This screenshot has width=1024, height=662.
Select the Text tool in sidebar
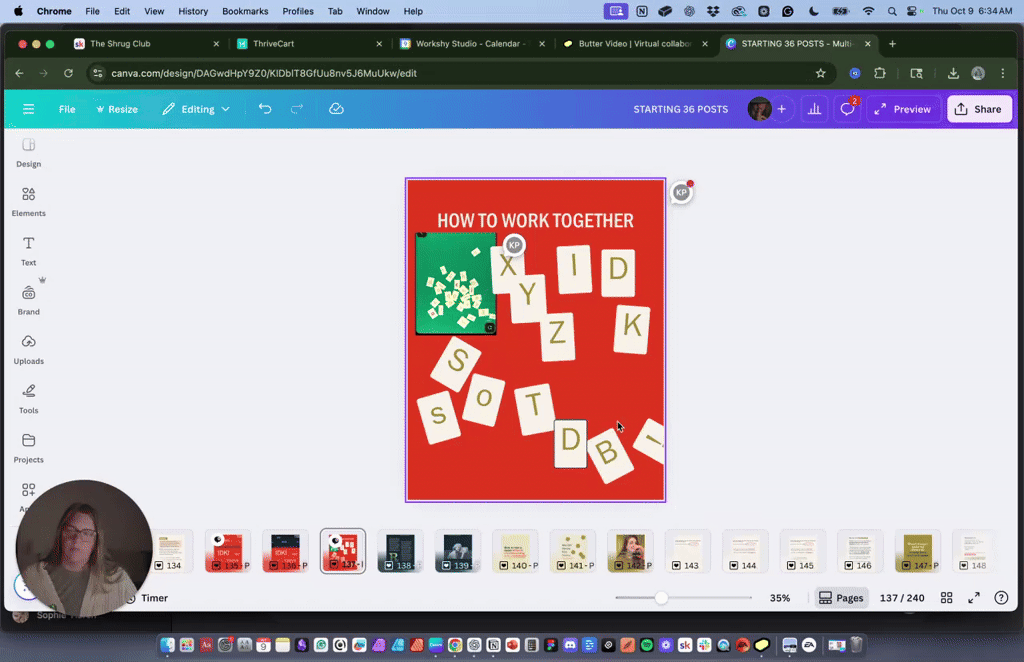point(28,251)
